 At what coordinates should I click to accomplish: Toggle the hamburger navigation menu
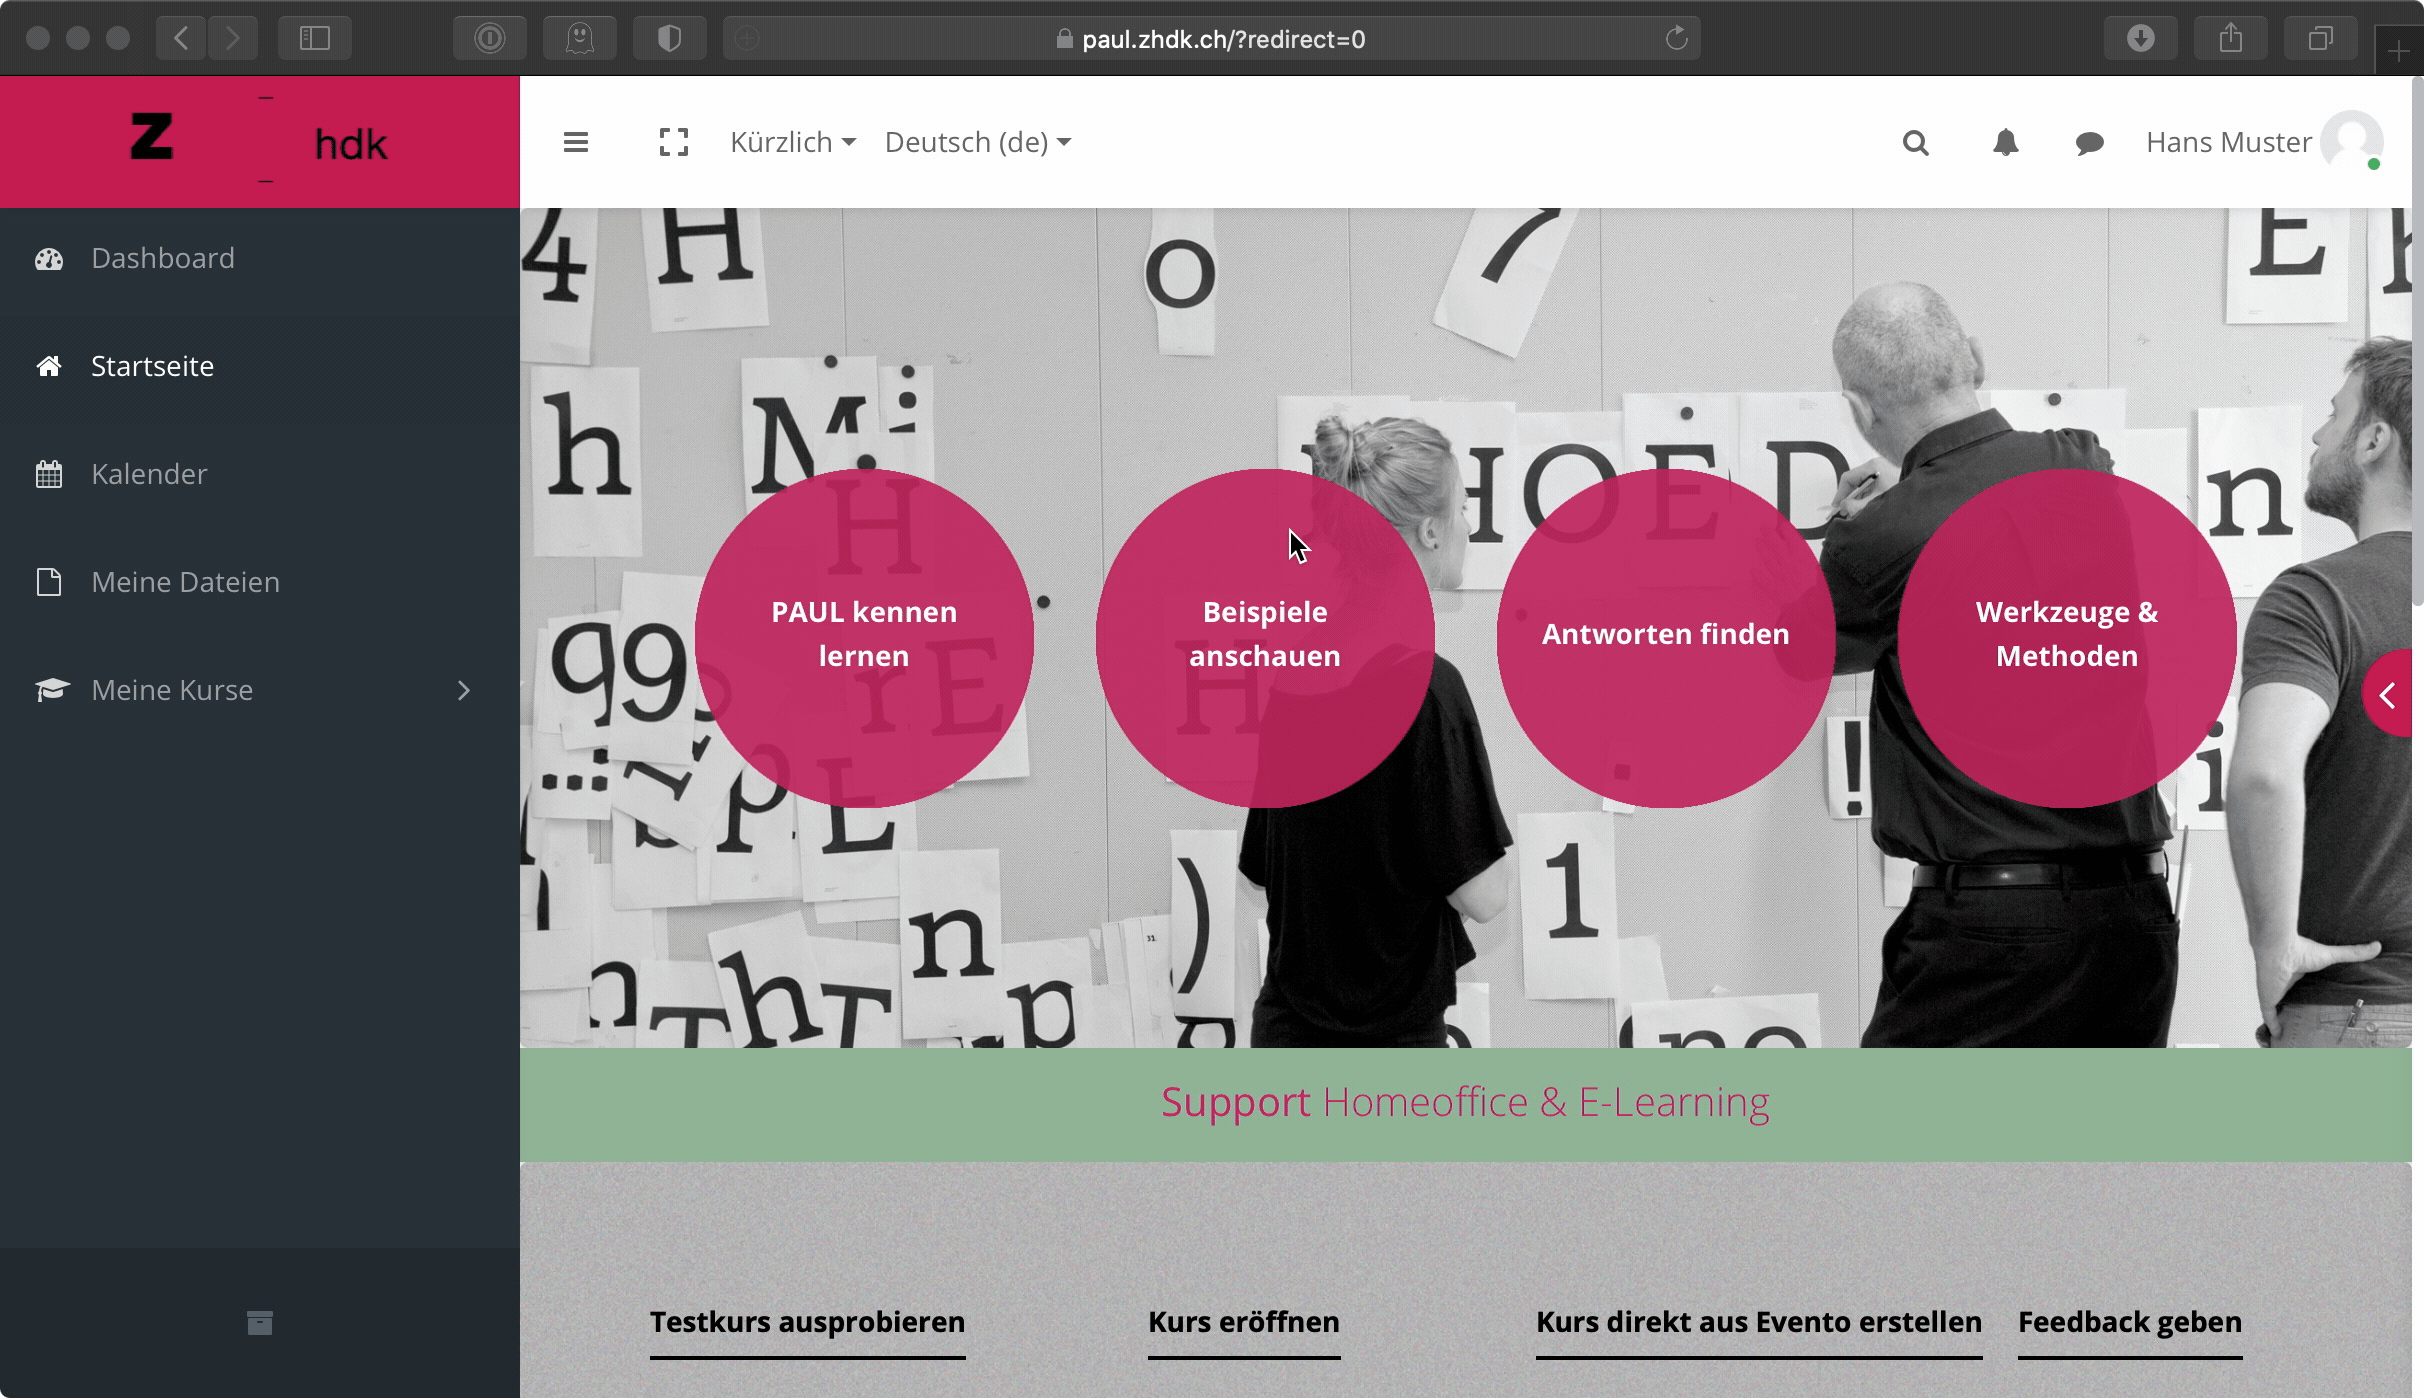pos(575,142)
